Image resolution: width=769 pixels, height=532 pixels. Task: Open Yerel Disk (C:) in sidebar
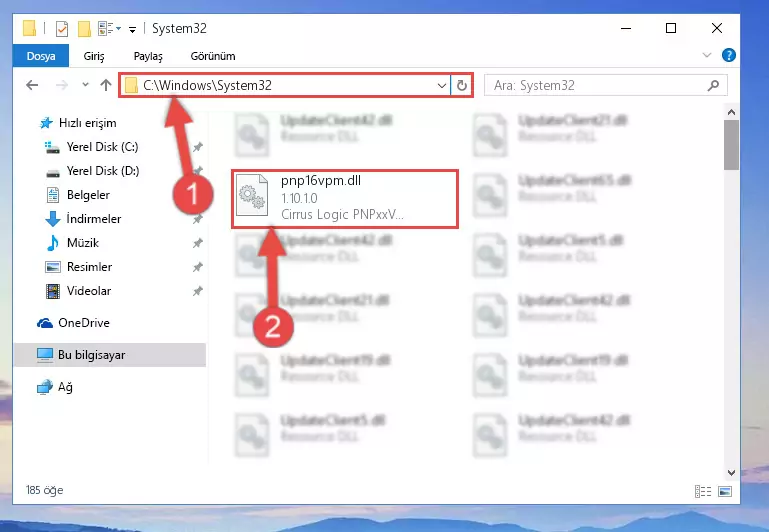click(x=103, y=147)
